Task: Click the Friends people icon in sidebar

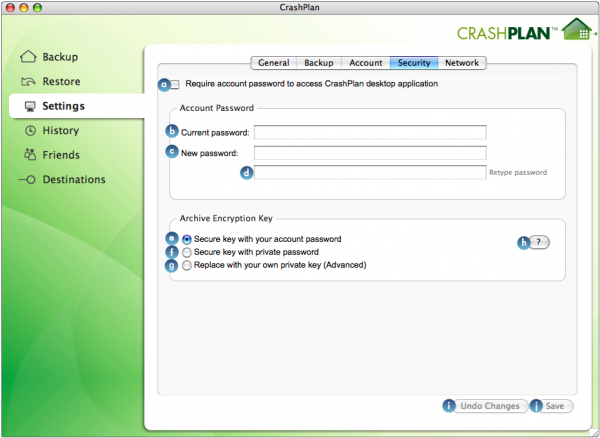Action: pos(30,155)
